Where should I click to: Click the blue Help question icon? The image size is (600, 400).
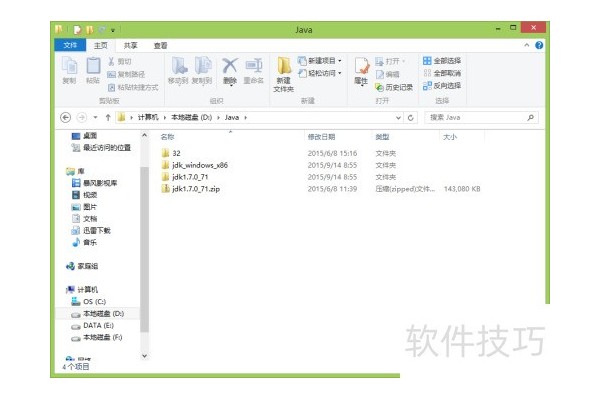pos(539,45)
